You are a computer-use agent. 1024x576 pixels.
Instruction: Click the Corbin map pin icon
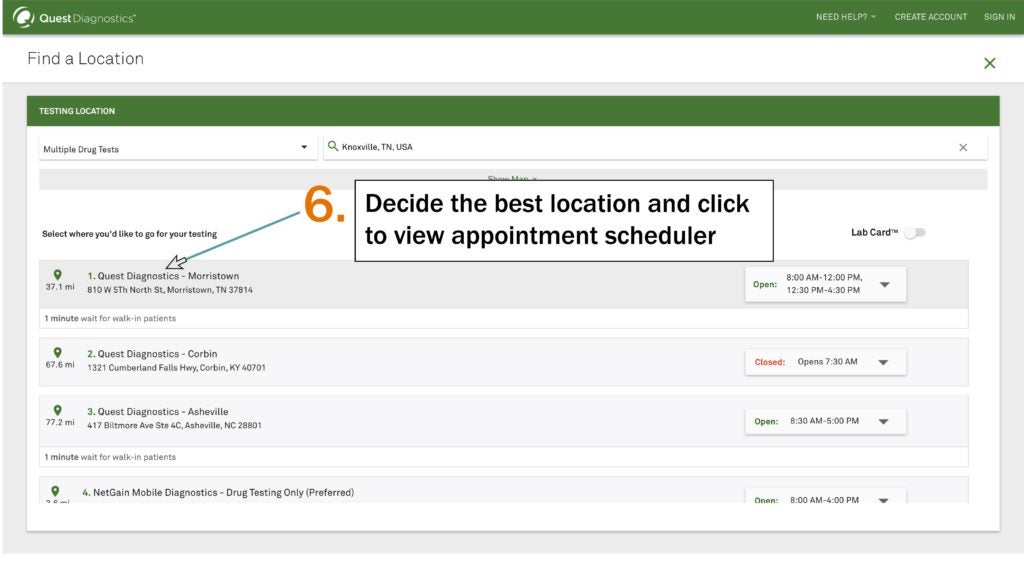click(x=57, y=353)
